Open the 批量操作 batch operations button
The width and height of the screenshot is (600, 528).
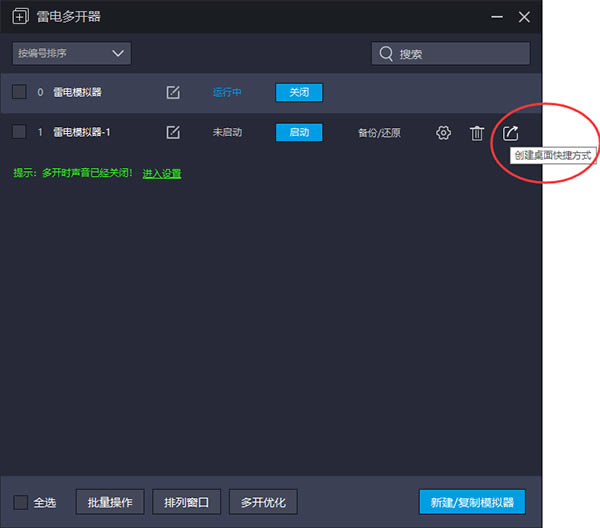click(110, 502)
